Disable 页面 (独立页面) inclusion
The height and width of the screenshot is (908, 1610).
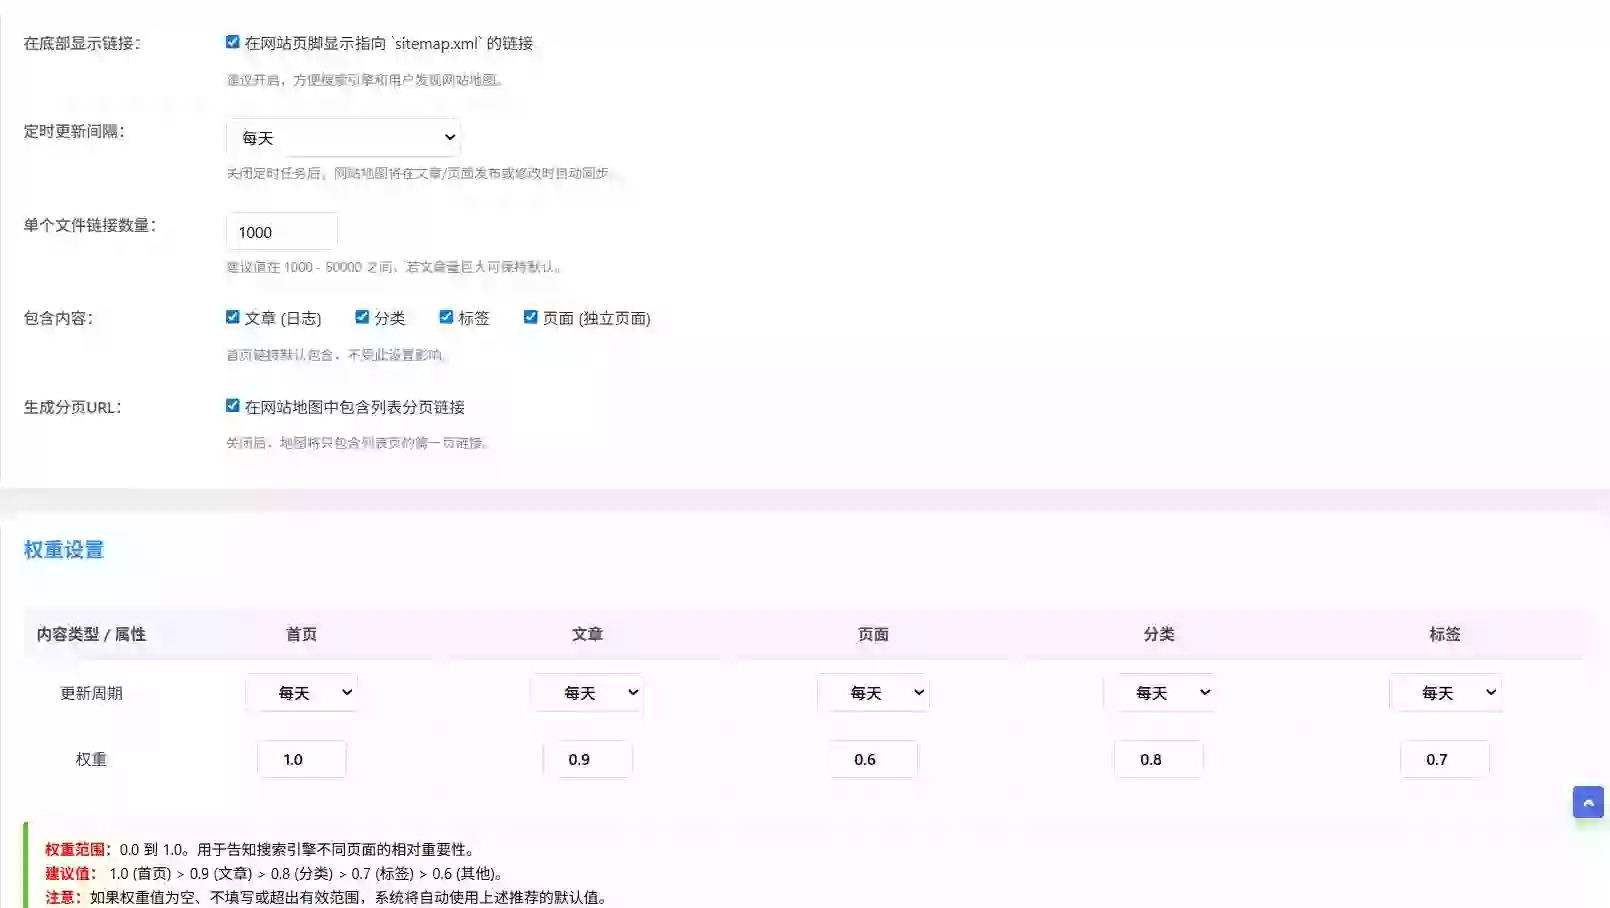pos(530,316)
